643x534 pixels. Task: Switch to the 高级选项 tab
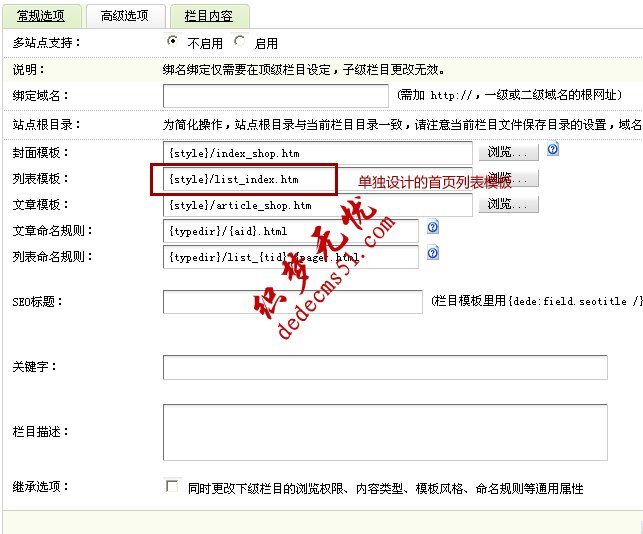tap(125, 16)
